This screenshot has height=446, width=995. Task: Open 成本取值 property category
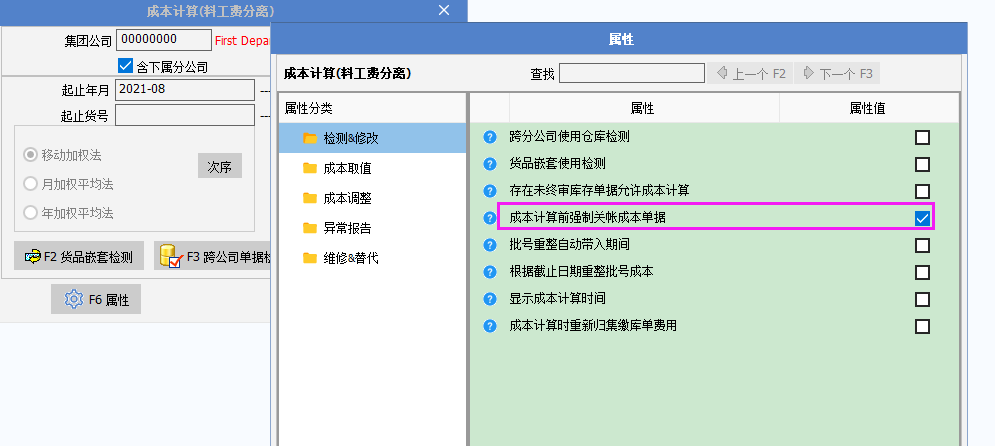pyautogui.click(x=372, y=168)
